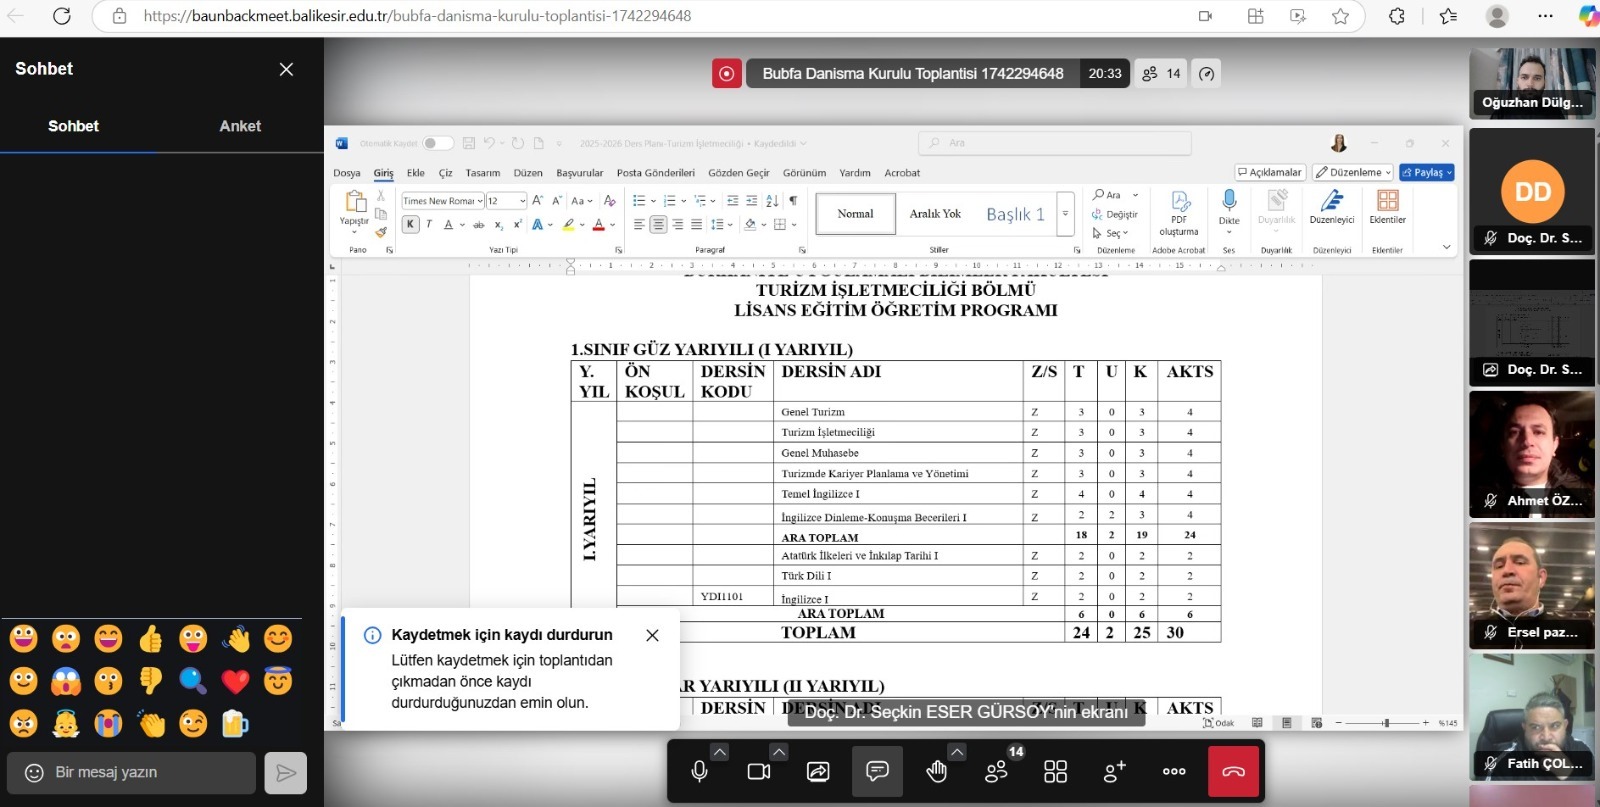Close the Sohbet chat panel
The height and width of the screenshot is (807, 1600).
coord(286,69)
